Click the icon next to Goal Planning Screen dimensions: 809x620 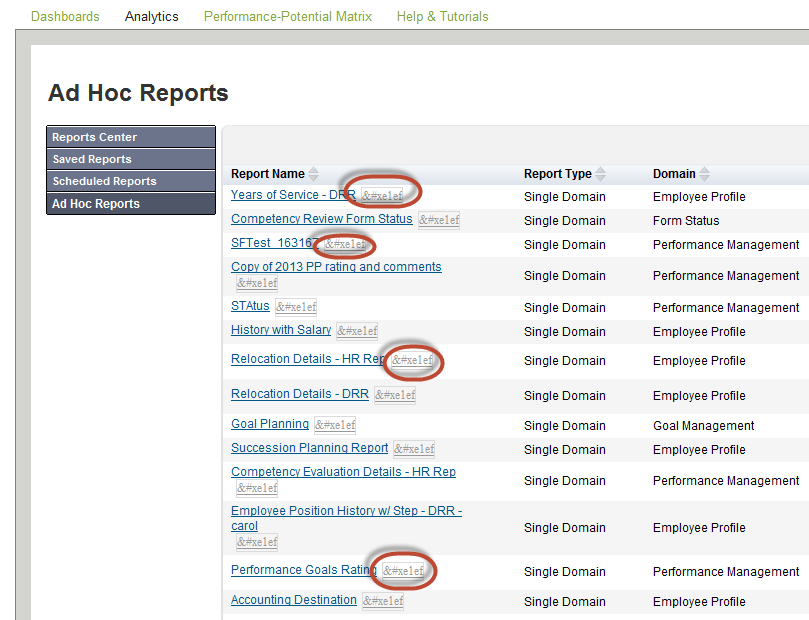335,425
